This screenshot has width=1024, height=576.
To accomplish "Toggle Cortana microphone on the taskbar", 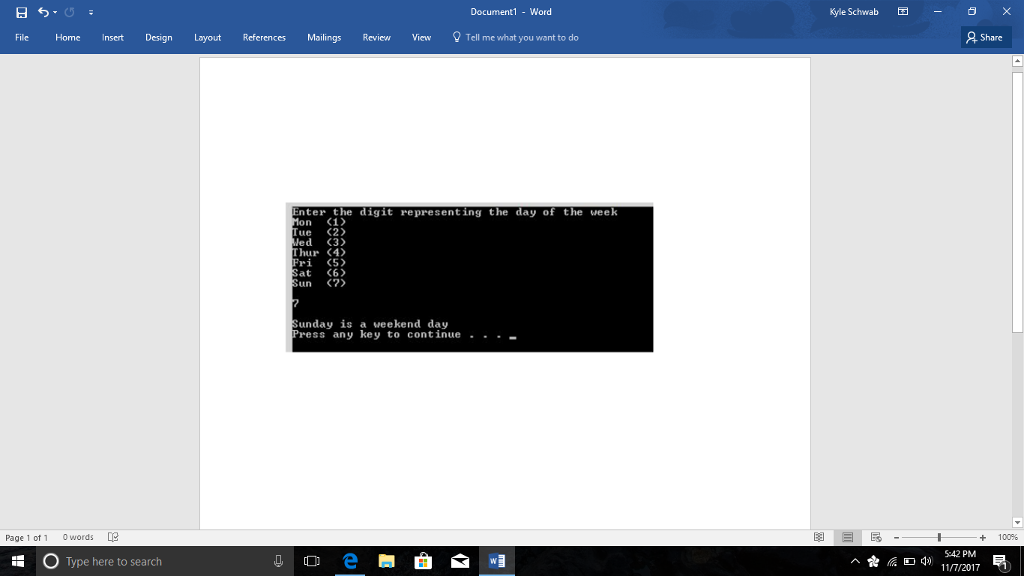I will click(x=276, y=561).
